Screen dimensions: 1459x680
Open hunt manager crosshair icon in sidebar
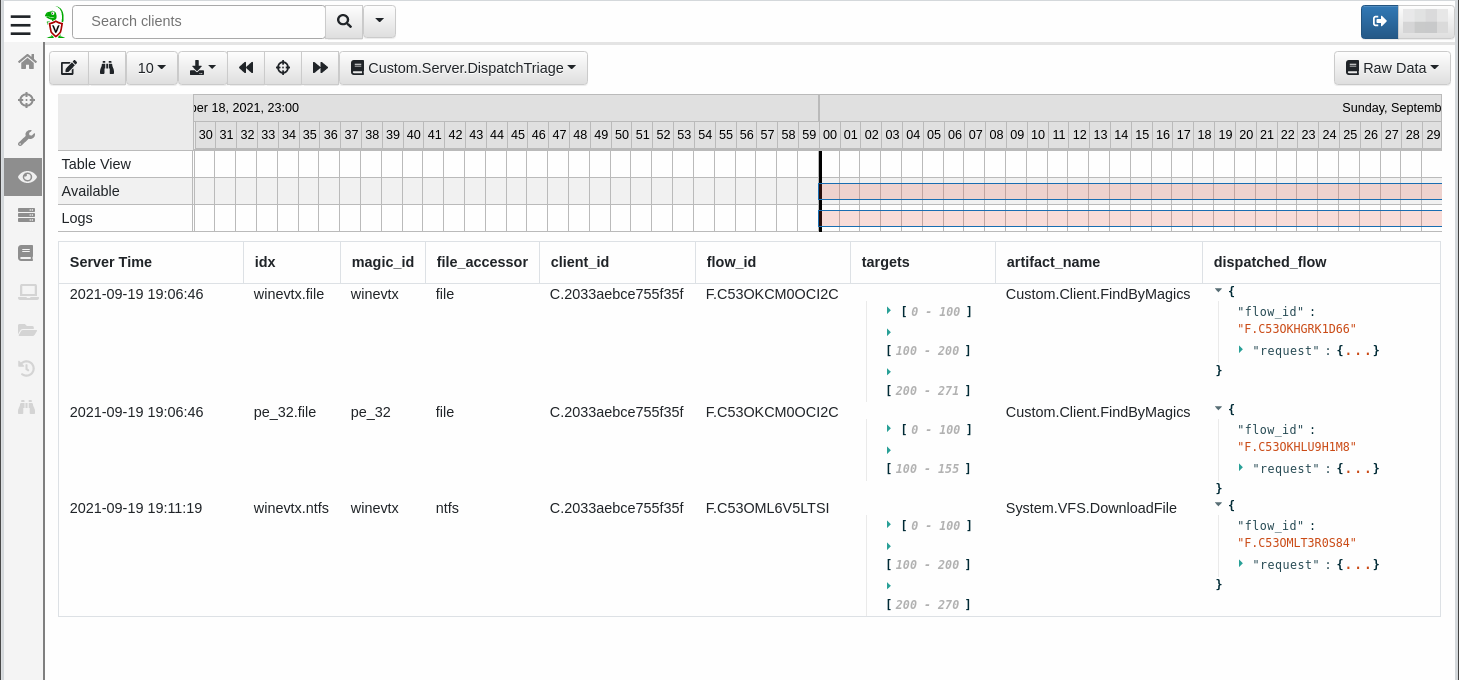[x=27, y=100]
